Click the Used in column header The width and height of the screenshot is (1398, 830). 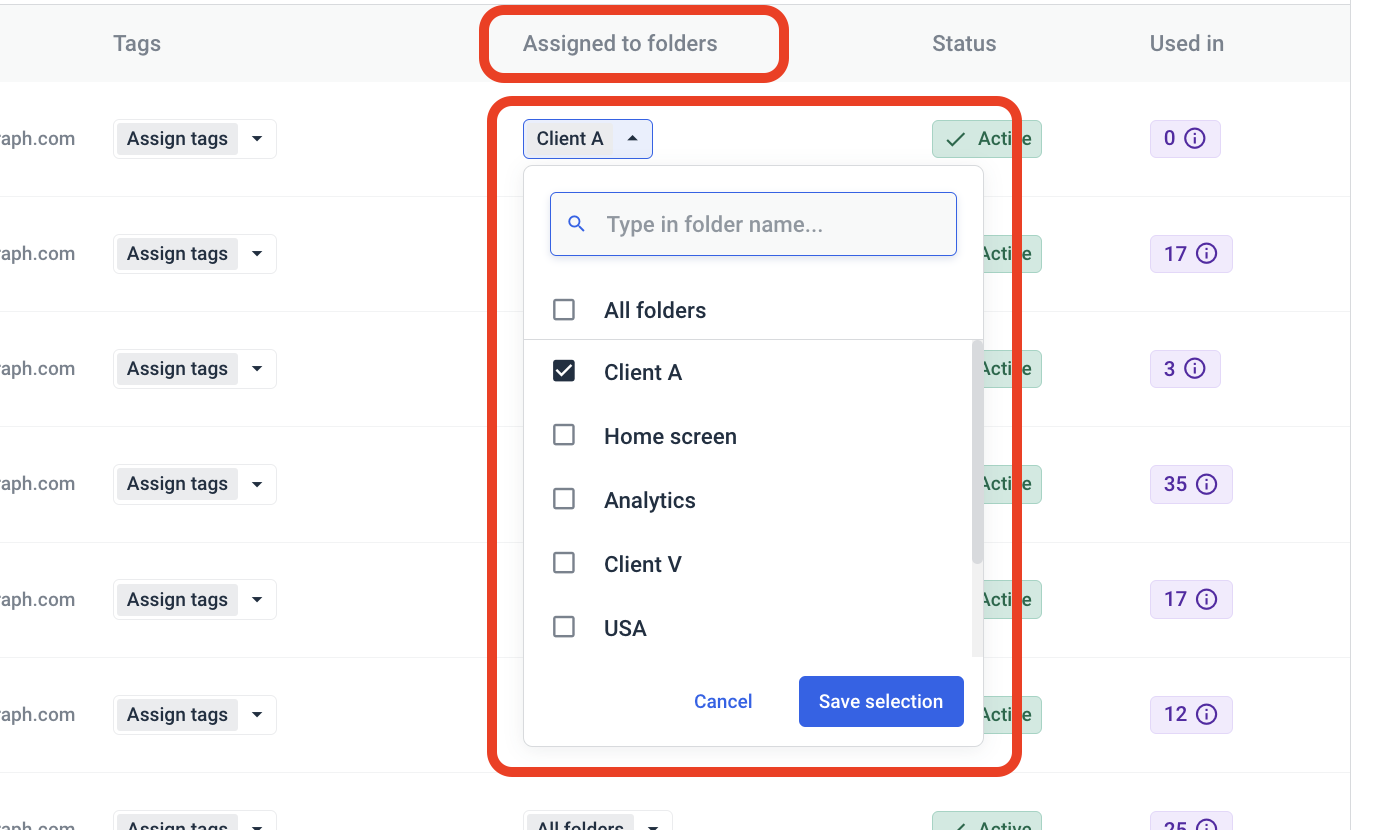click(1186, 43)
